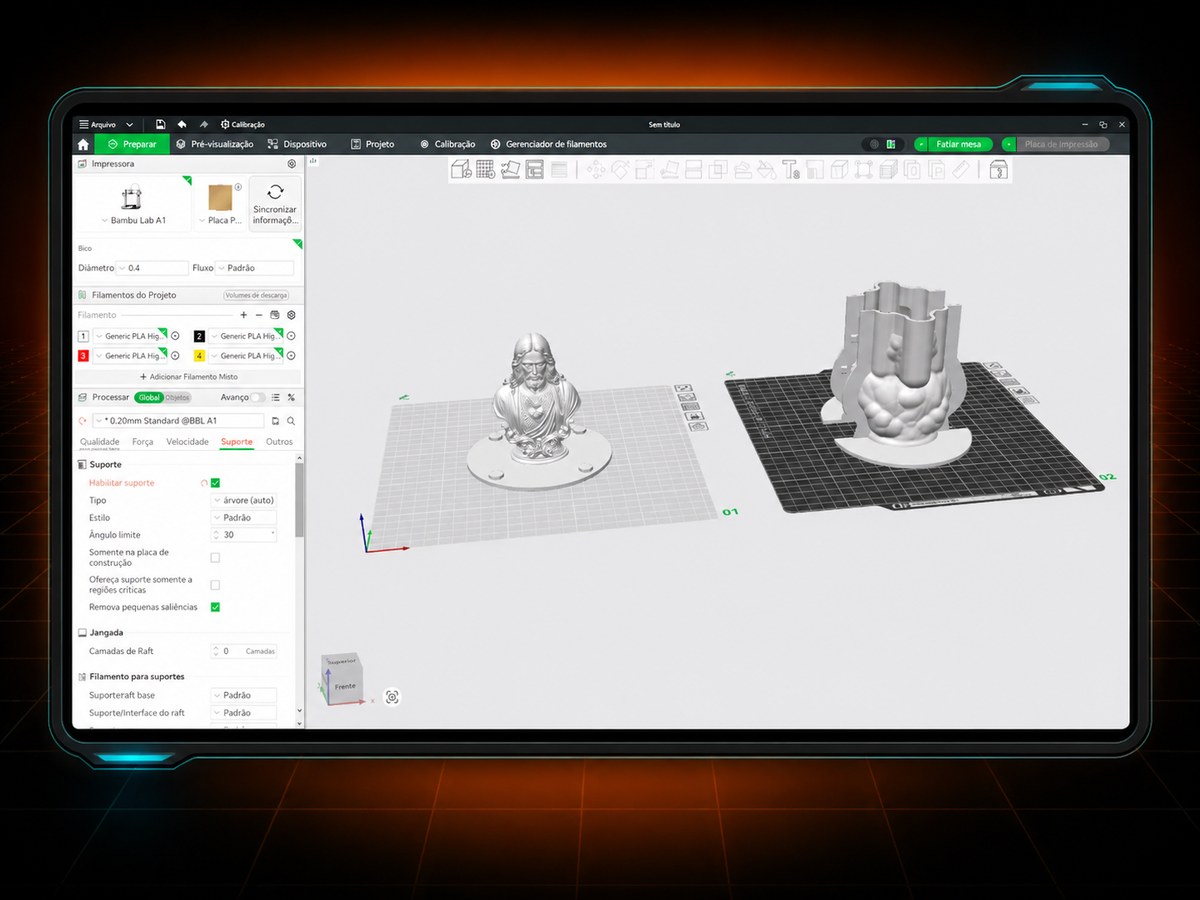The width and height of the screenshot is (1200, 900).
Task: Click the plus icon to add filament
Action: coord(243,315)
